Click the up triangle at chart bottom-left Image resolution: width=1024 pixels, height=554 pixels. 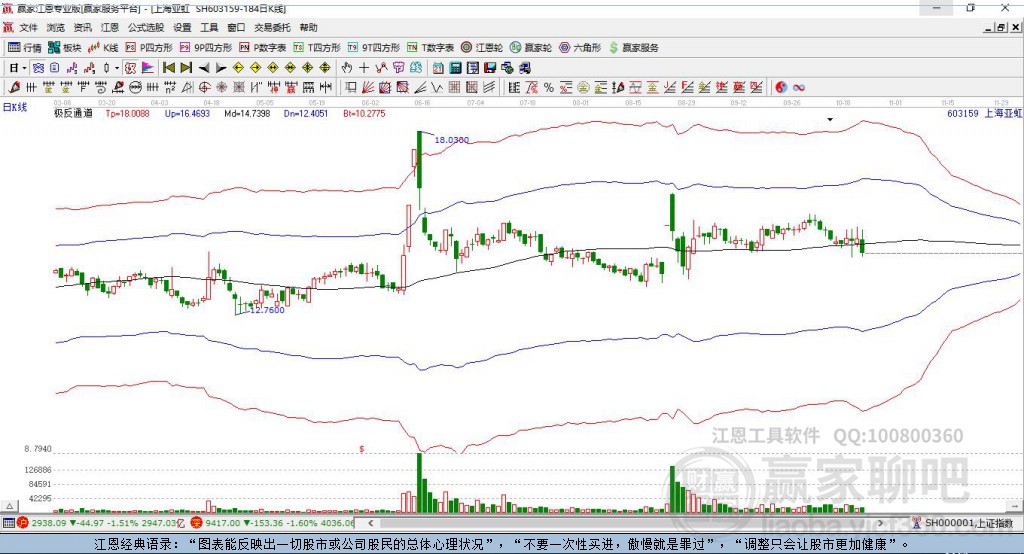pyautogui.click(x=9, y=506)
